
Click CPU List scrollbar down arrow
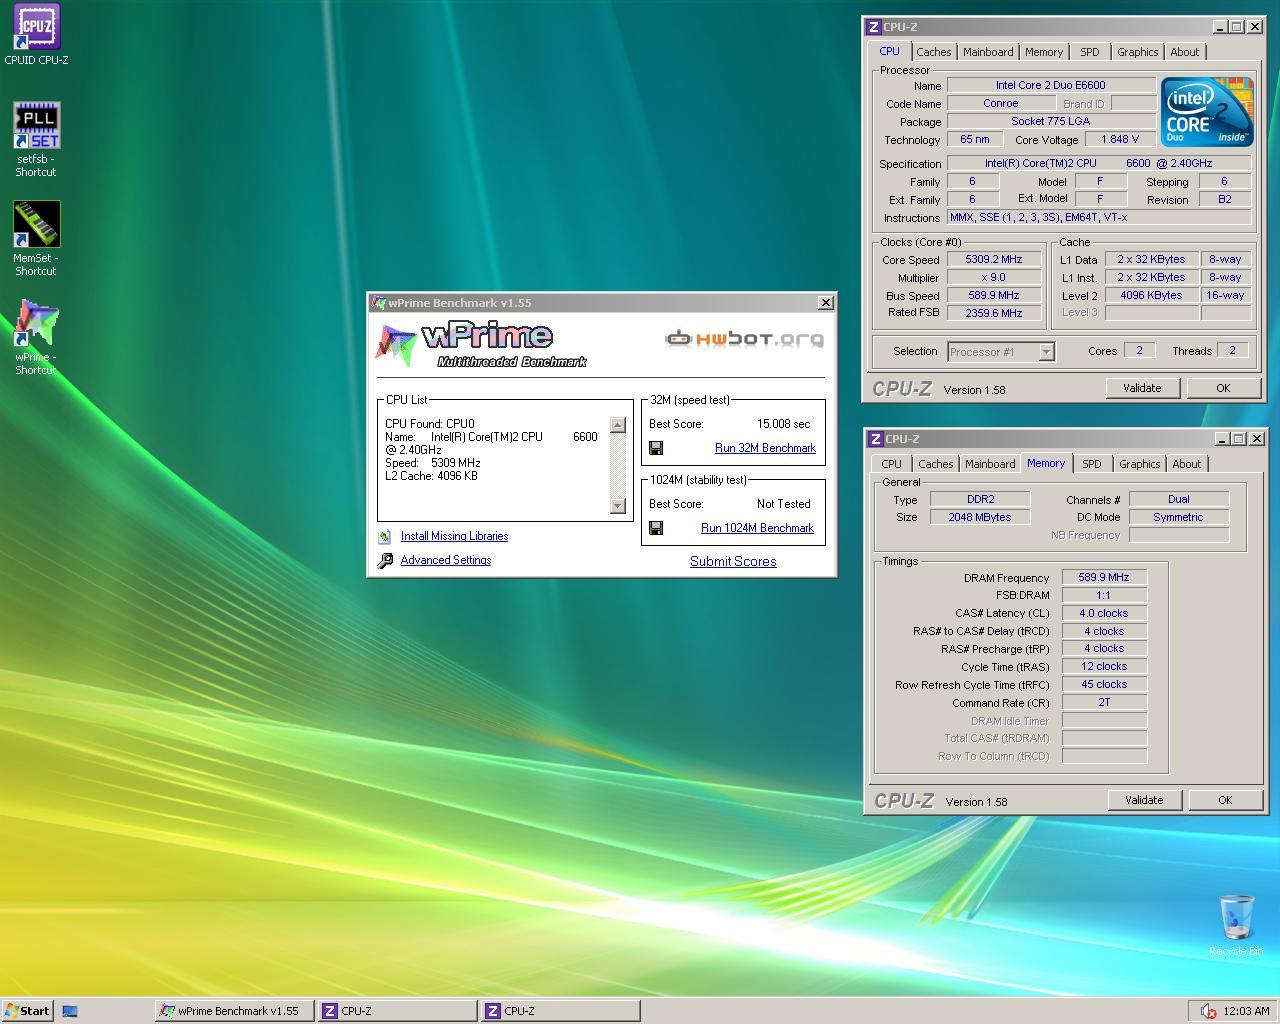618,505
